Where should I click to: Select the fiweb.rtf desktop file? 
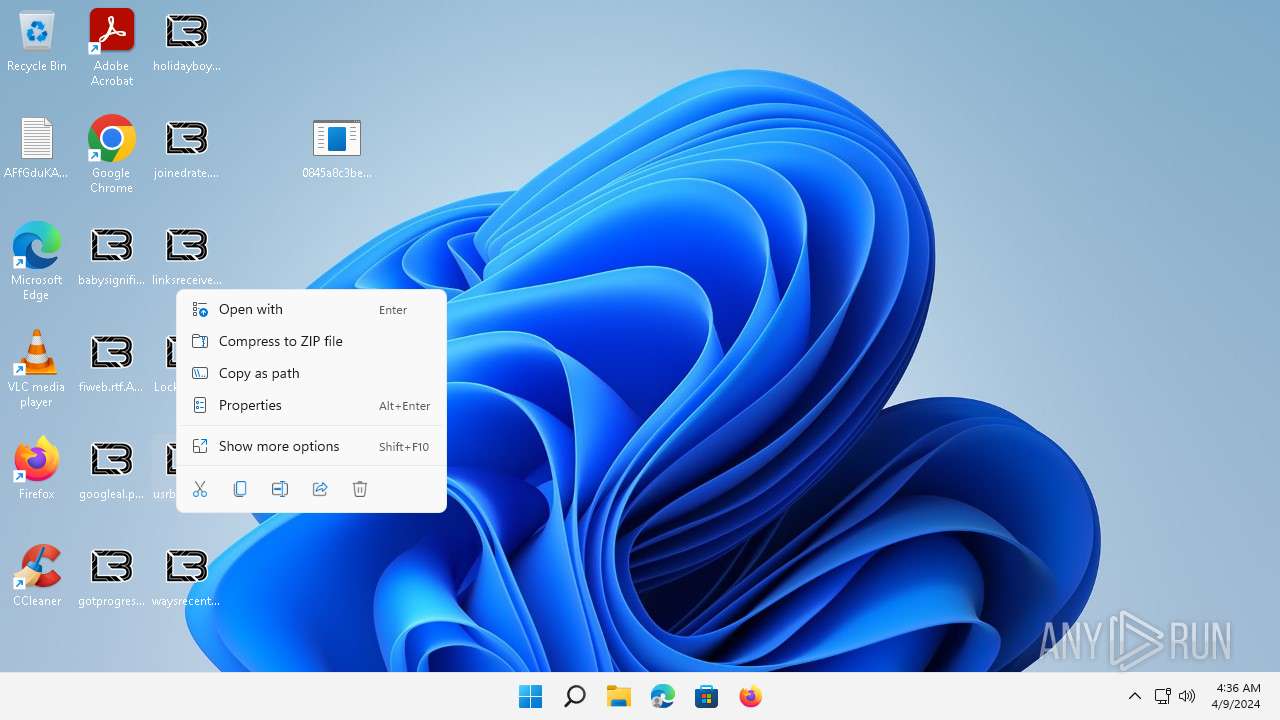coord(112,362)
